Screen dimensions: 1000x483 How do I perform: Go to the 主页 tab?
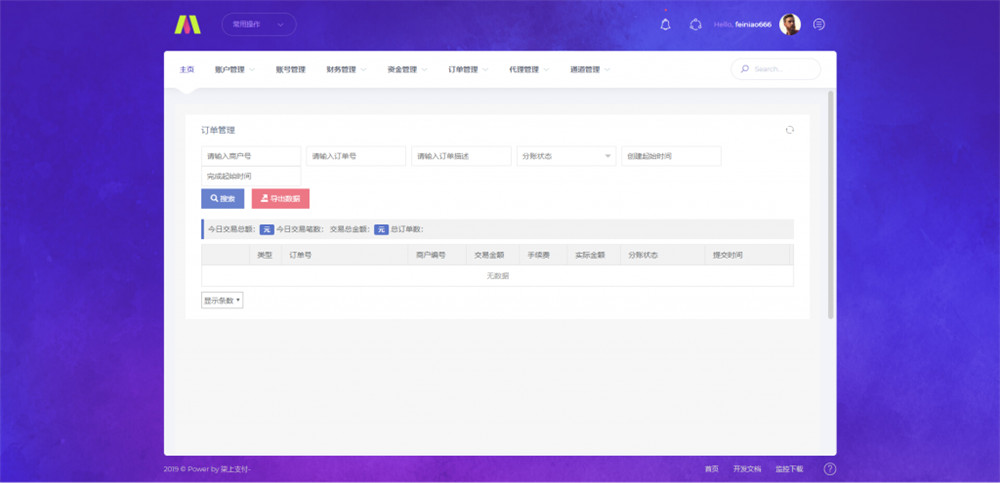tap(187, 70)
